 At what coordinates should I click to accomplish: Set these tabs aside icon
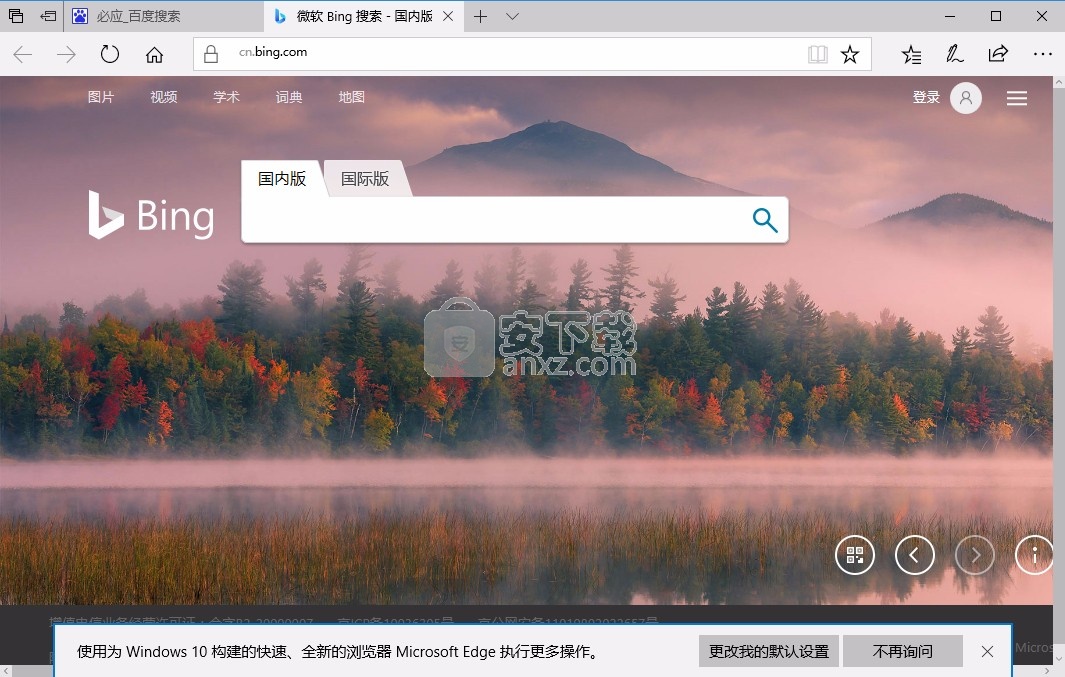point(48,16)
